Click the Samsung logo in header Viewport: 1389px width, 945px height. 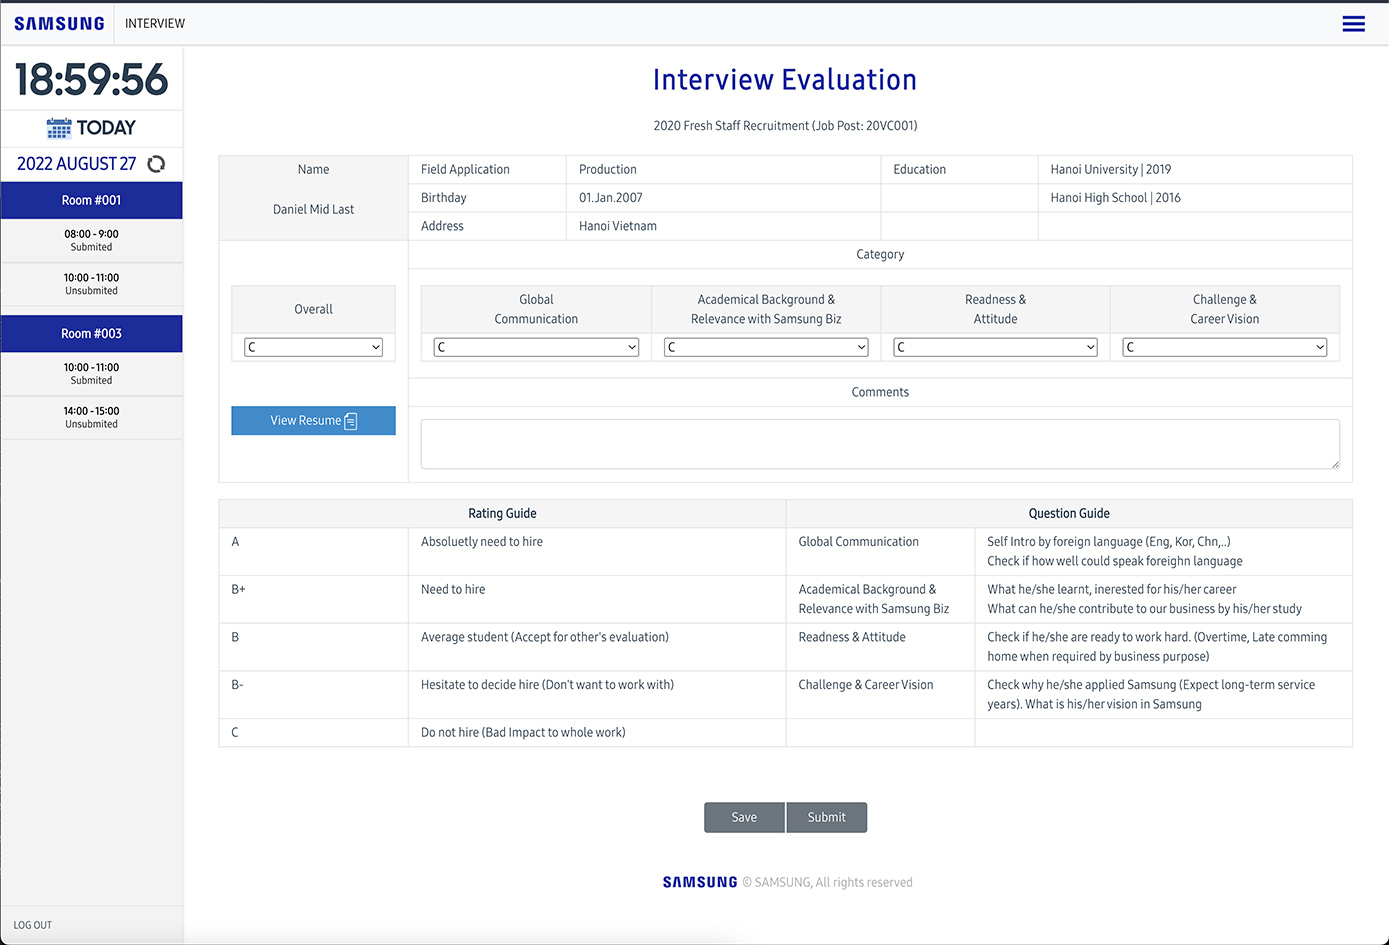click(x=59, y=23)
